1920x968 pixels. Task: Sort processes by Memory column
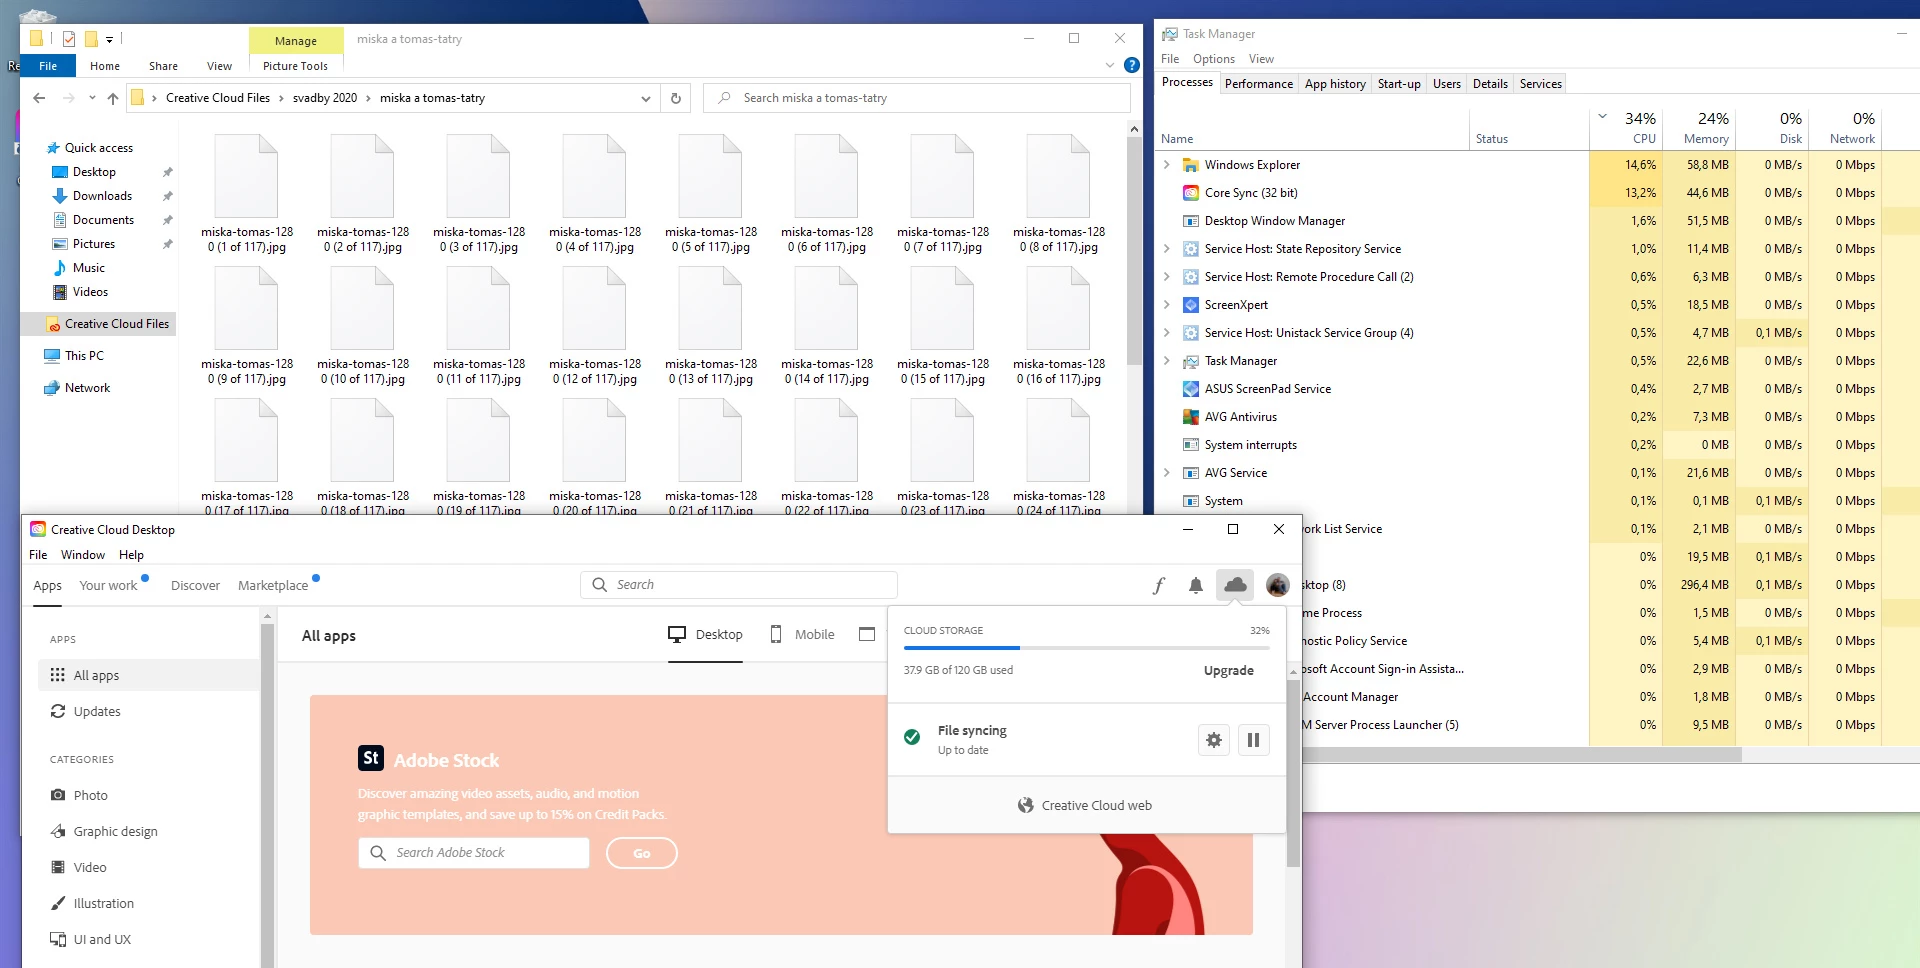coord(1700,128)
